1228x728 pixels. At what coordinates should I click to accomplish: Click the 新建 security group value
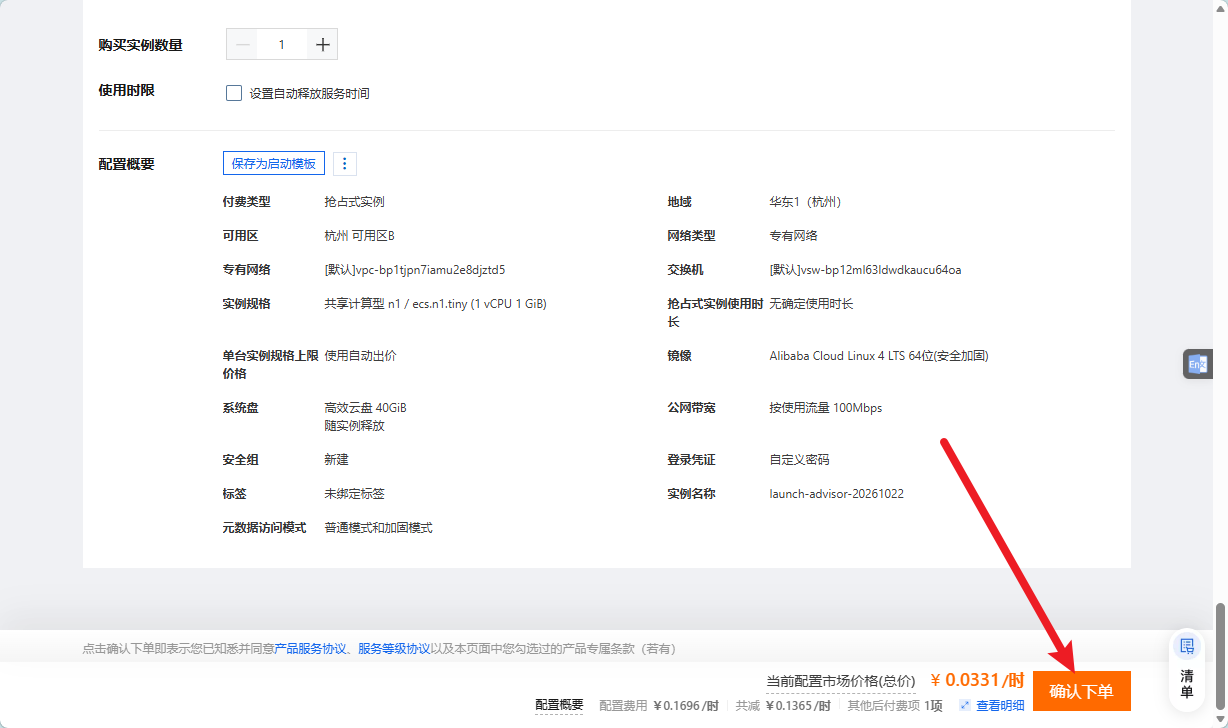point(337,460)
